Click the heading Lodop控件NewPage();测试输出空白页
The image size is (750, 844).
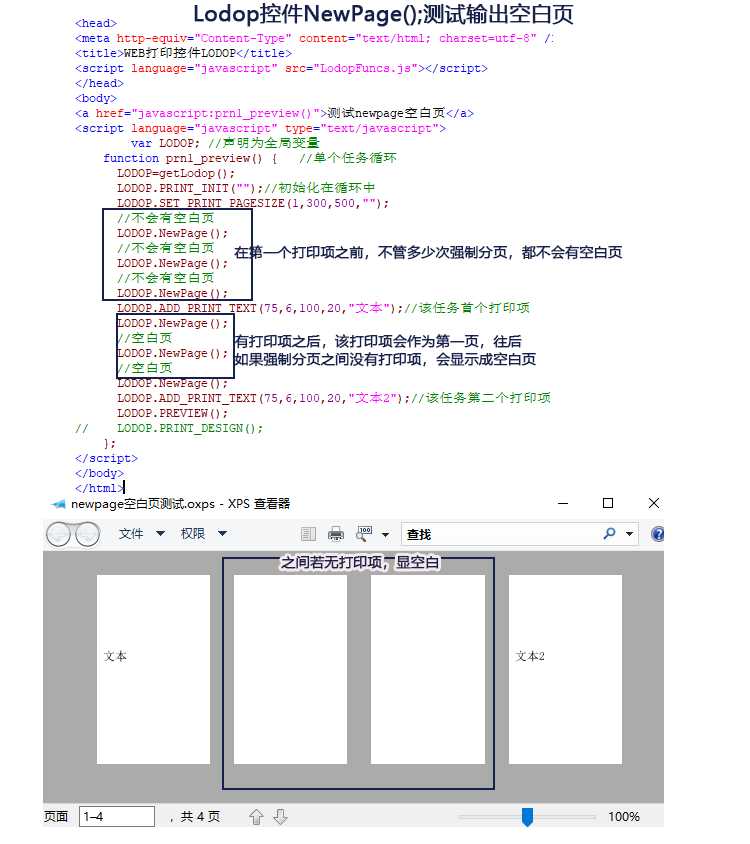click(383, 14)
